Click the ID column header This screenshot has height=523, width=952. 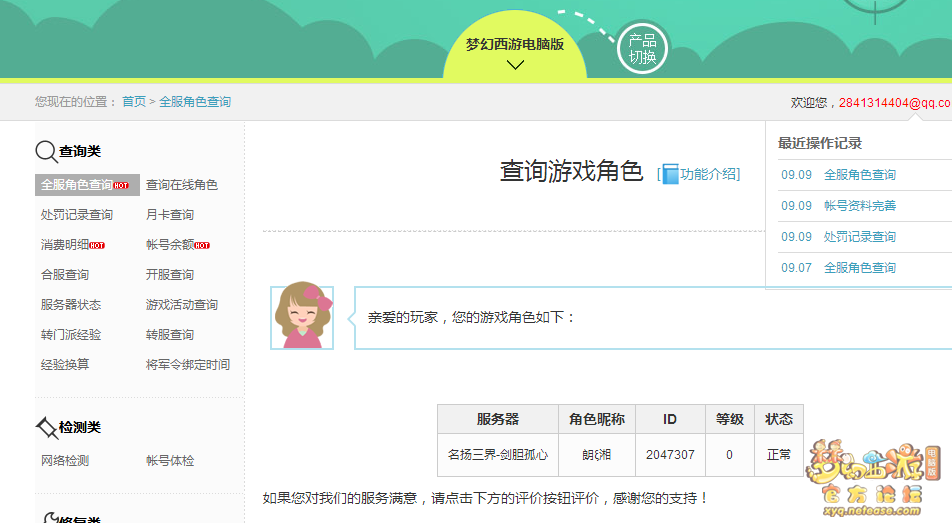point(670,419)
